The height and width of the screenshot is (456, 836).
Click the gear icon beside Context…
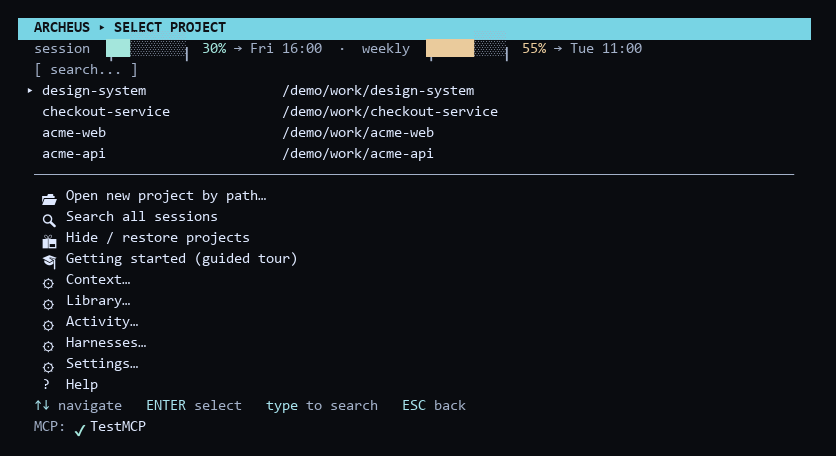coord(48,283)
